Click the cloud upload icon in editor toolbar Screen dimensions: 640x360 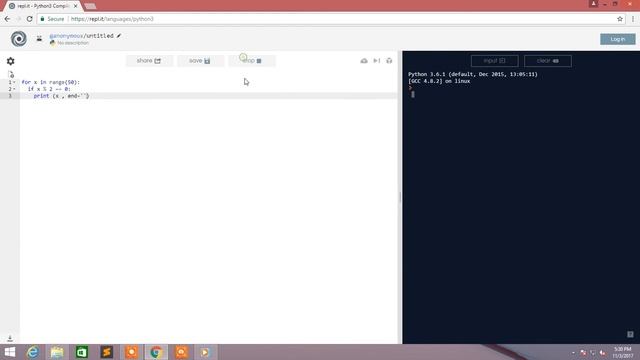(x=364, y=61)
